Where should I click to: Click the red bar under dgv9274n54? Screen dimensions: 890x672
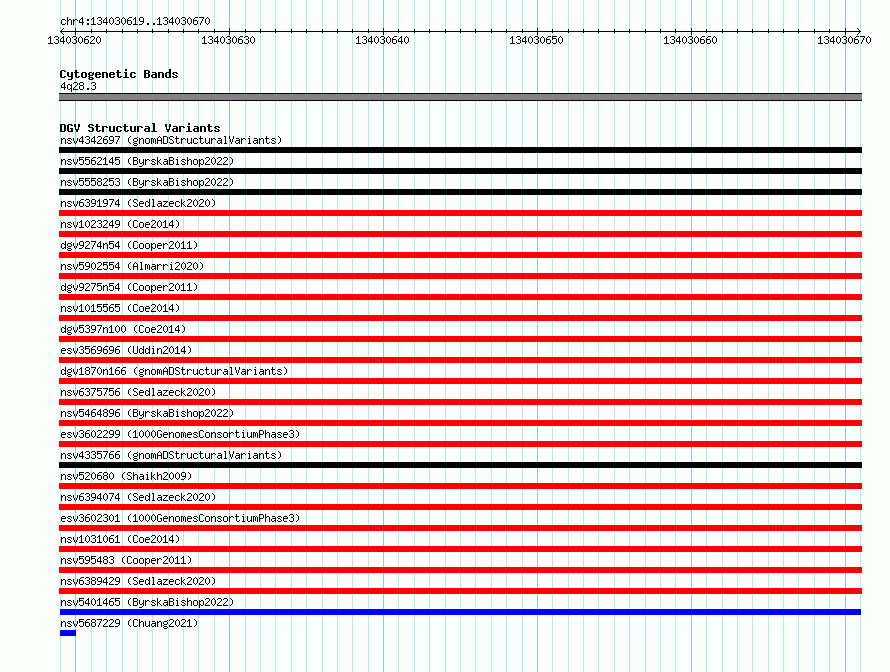[x=460, y=255]
